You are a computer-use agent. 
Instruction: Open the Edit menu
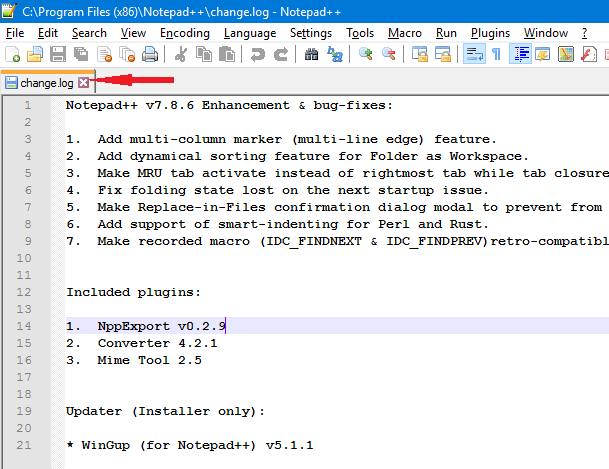click(48, 33)
